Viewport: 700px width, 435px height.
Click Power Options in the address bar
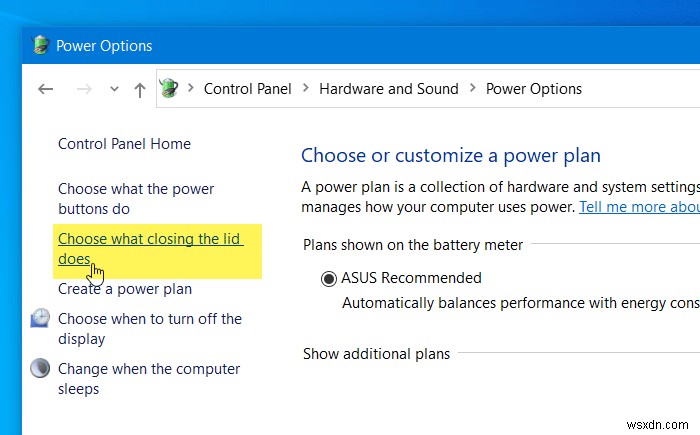pos(533,89)
